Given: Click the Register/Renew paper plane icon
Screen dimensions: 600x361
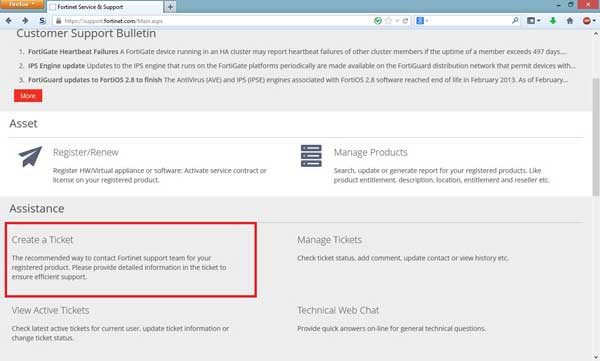Looking at the screenshot, I should coord(30,156).
